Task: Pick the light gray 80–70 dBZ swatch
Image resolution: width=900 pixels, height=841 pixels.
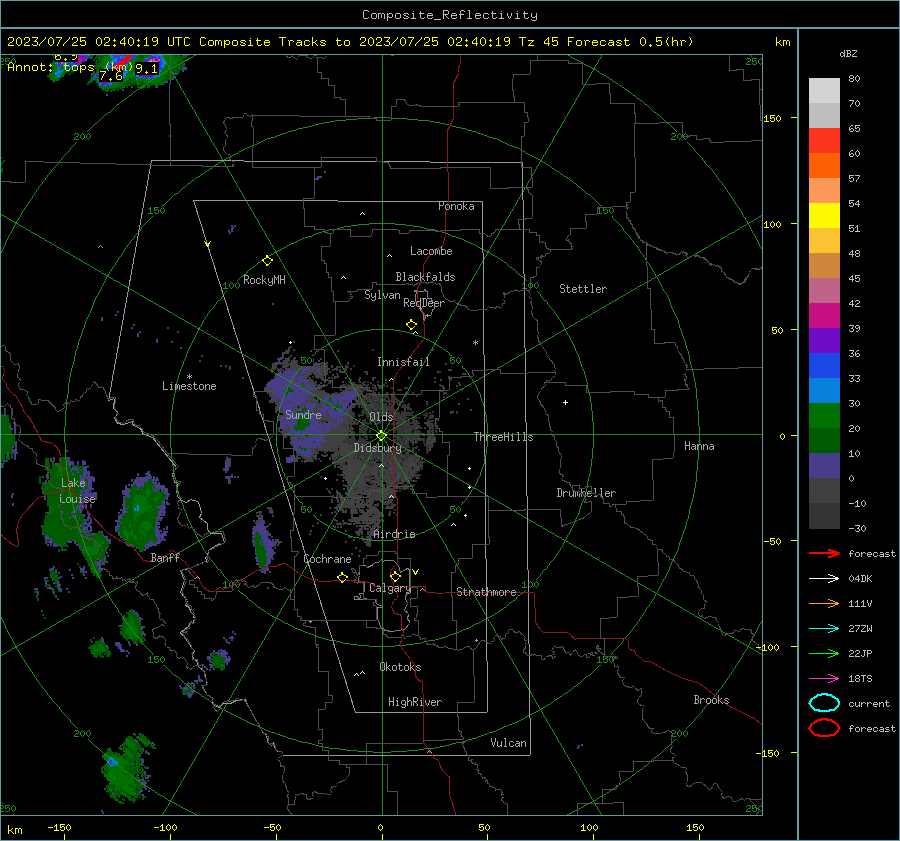Action: [824, 91]
